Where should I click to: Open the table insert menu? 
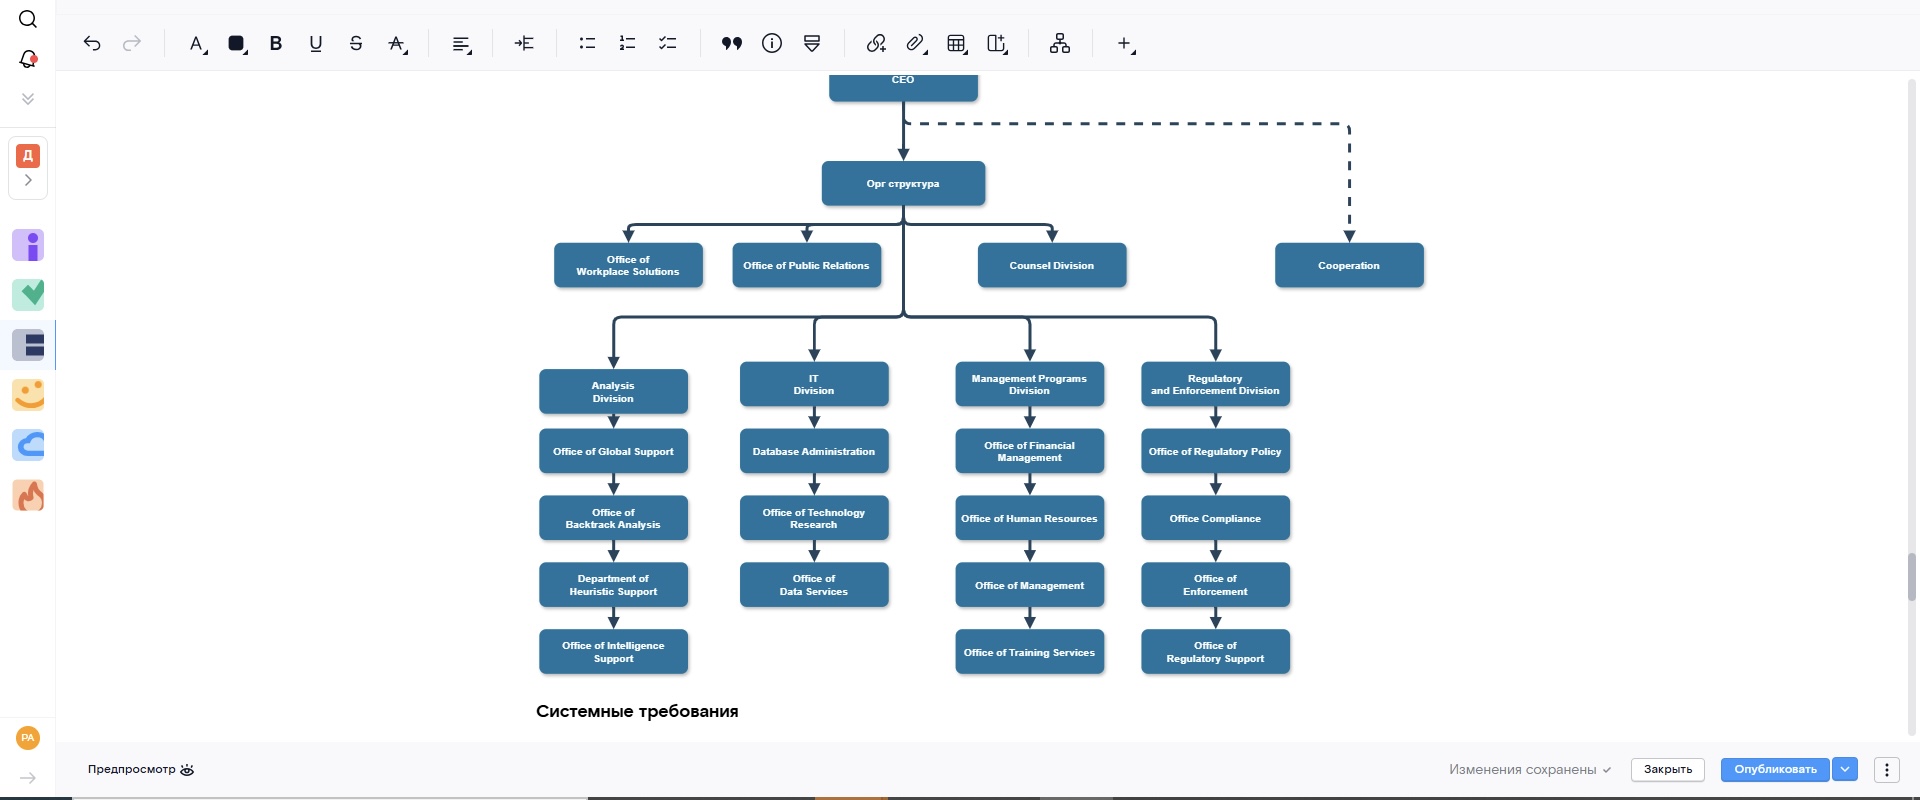[x=957, y=43]
